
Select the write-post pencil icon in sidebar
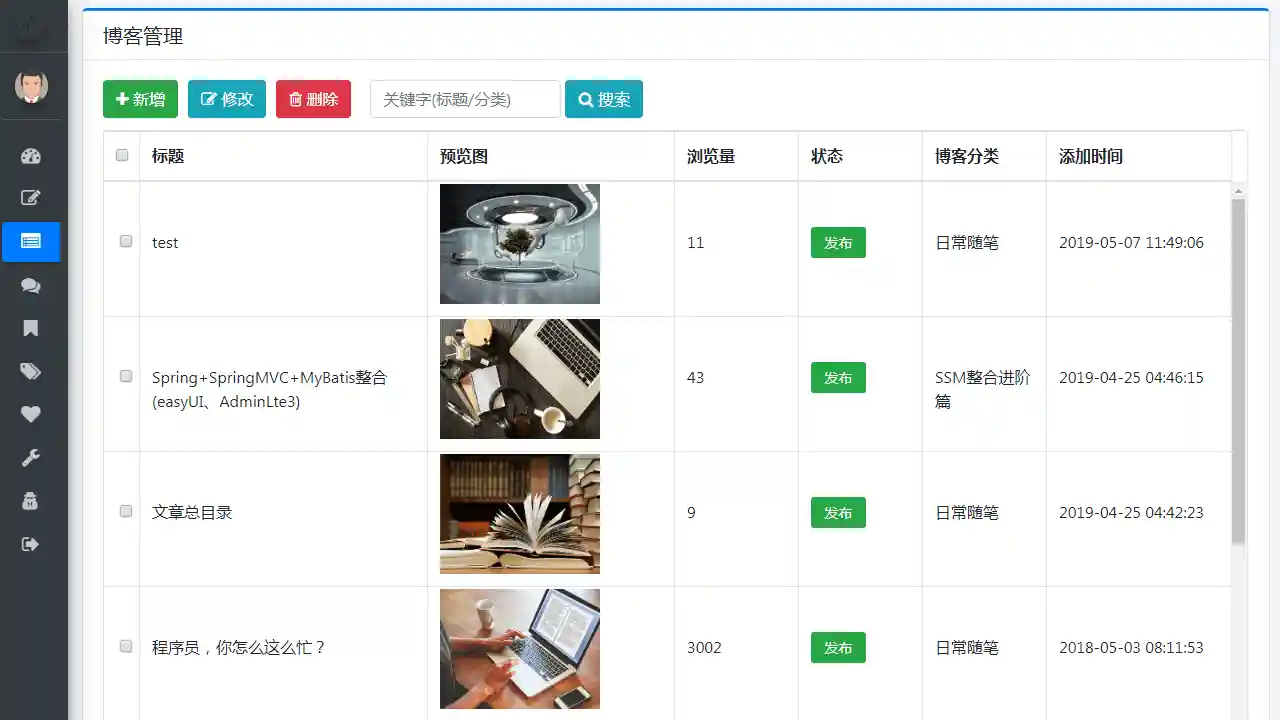coord(30,197)
